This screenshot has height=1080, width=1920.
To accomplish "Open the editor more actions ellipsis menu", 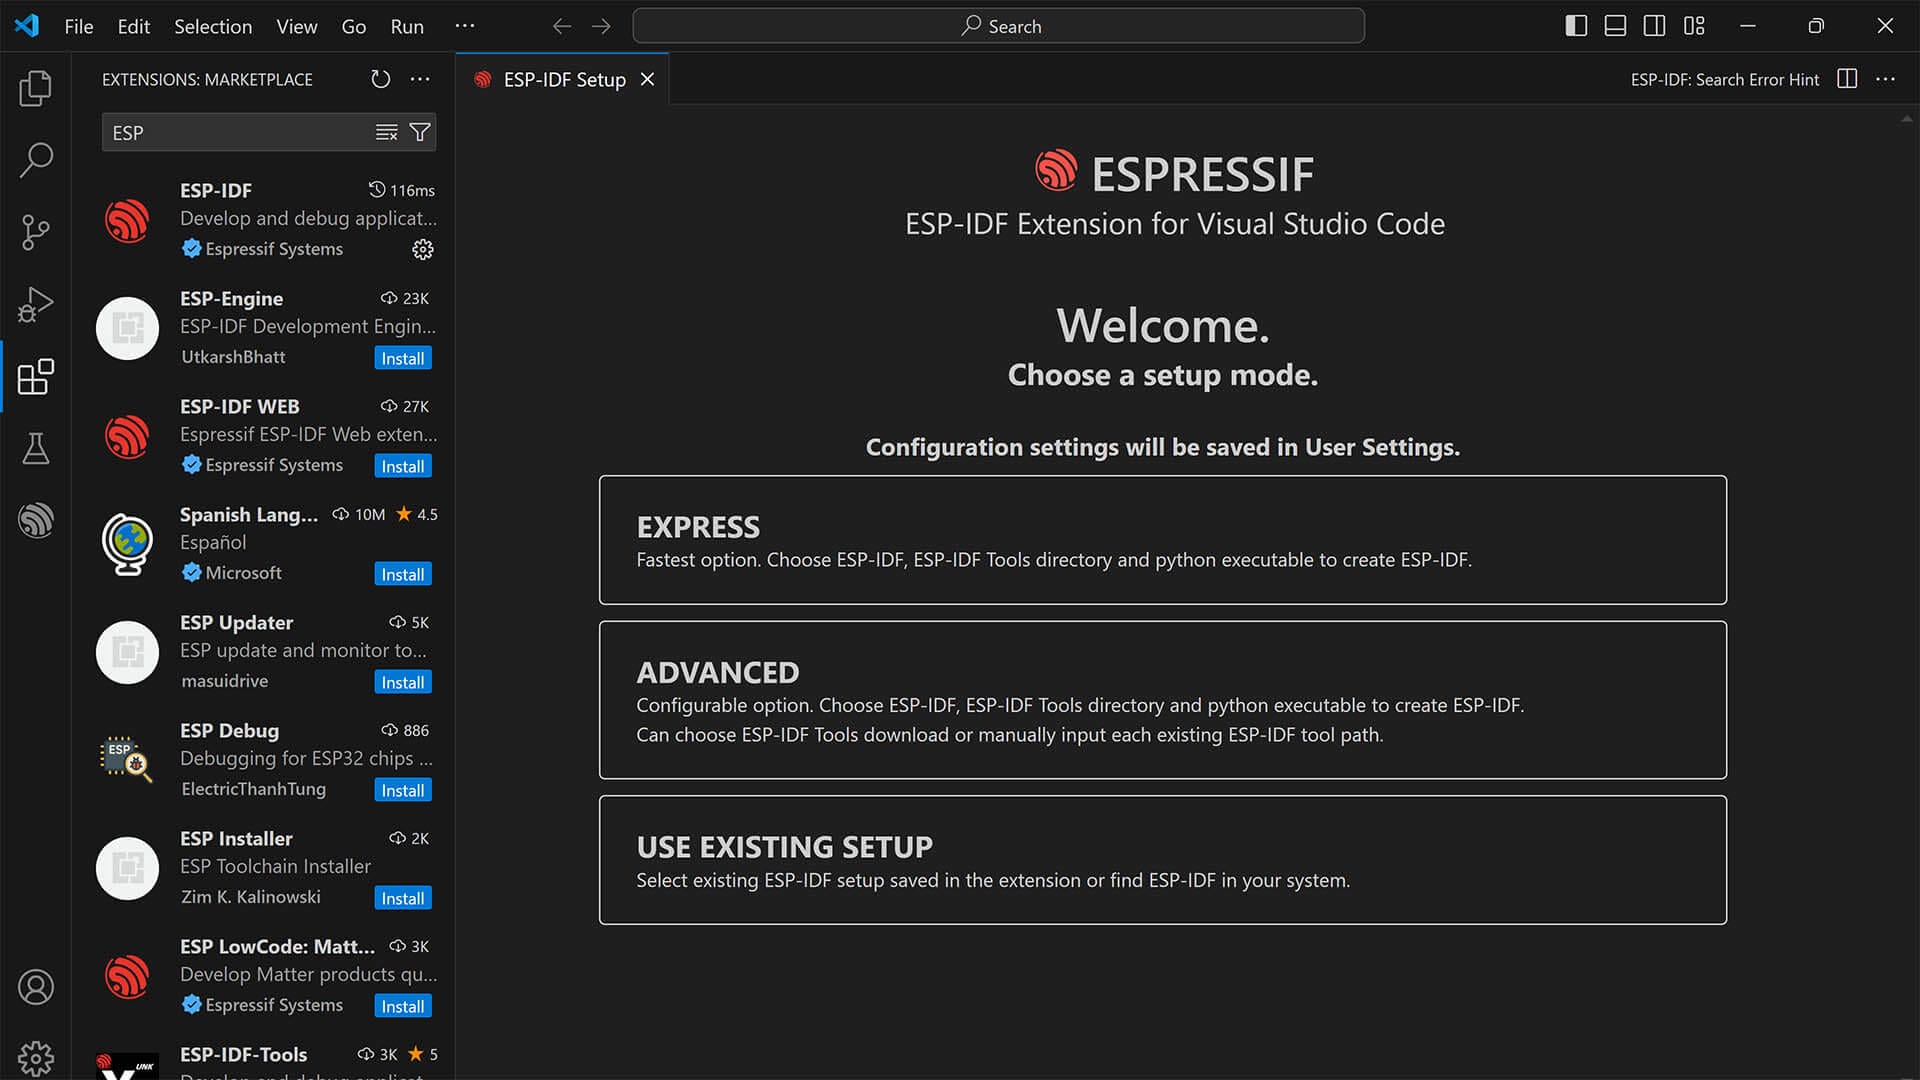I will 1885,79.
